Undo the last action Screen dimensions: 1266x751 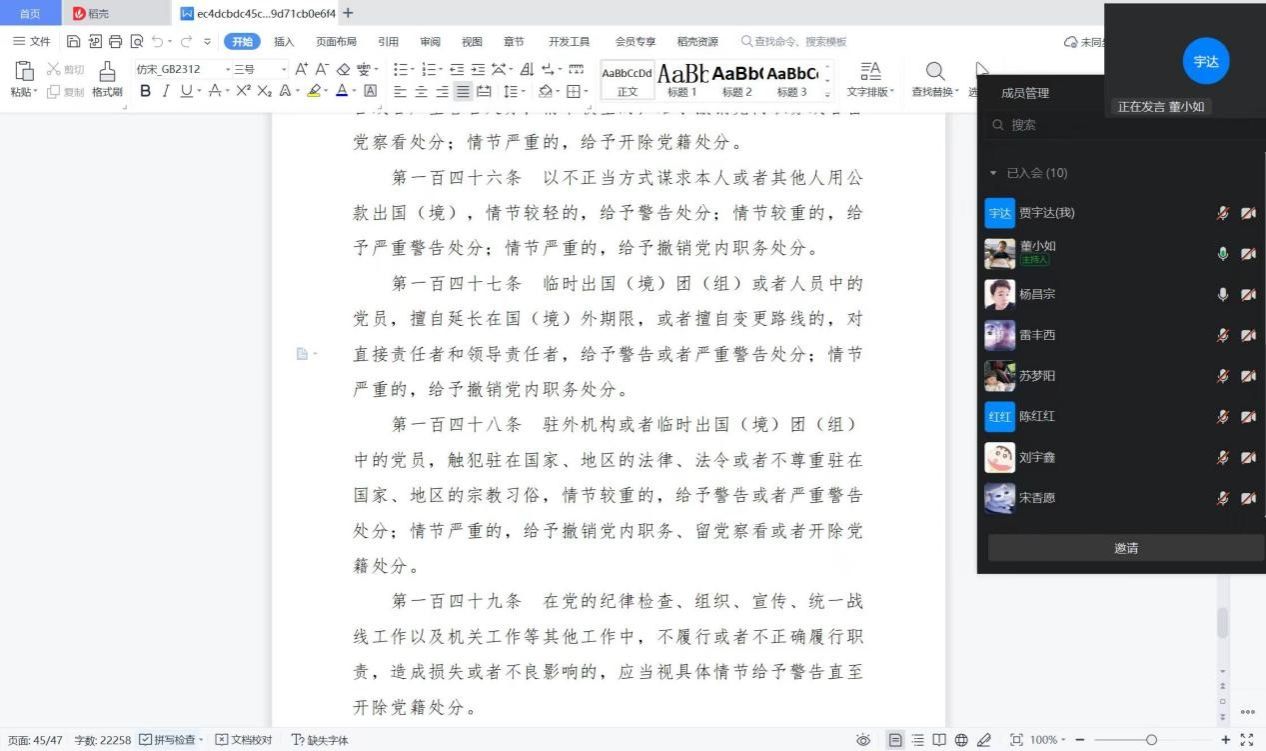[x=157, y=41]
